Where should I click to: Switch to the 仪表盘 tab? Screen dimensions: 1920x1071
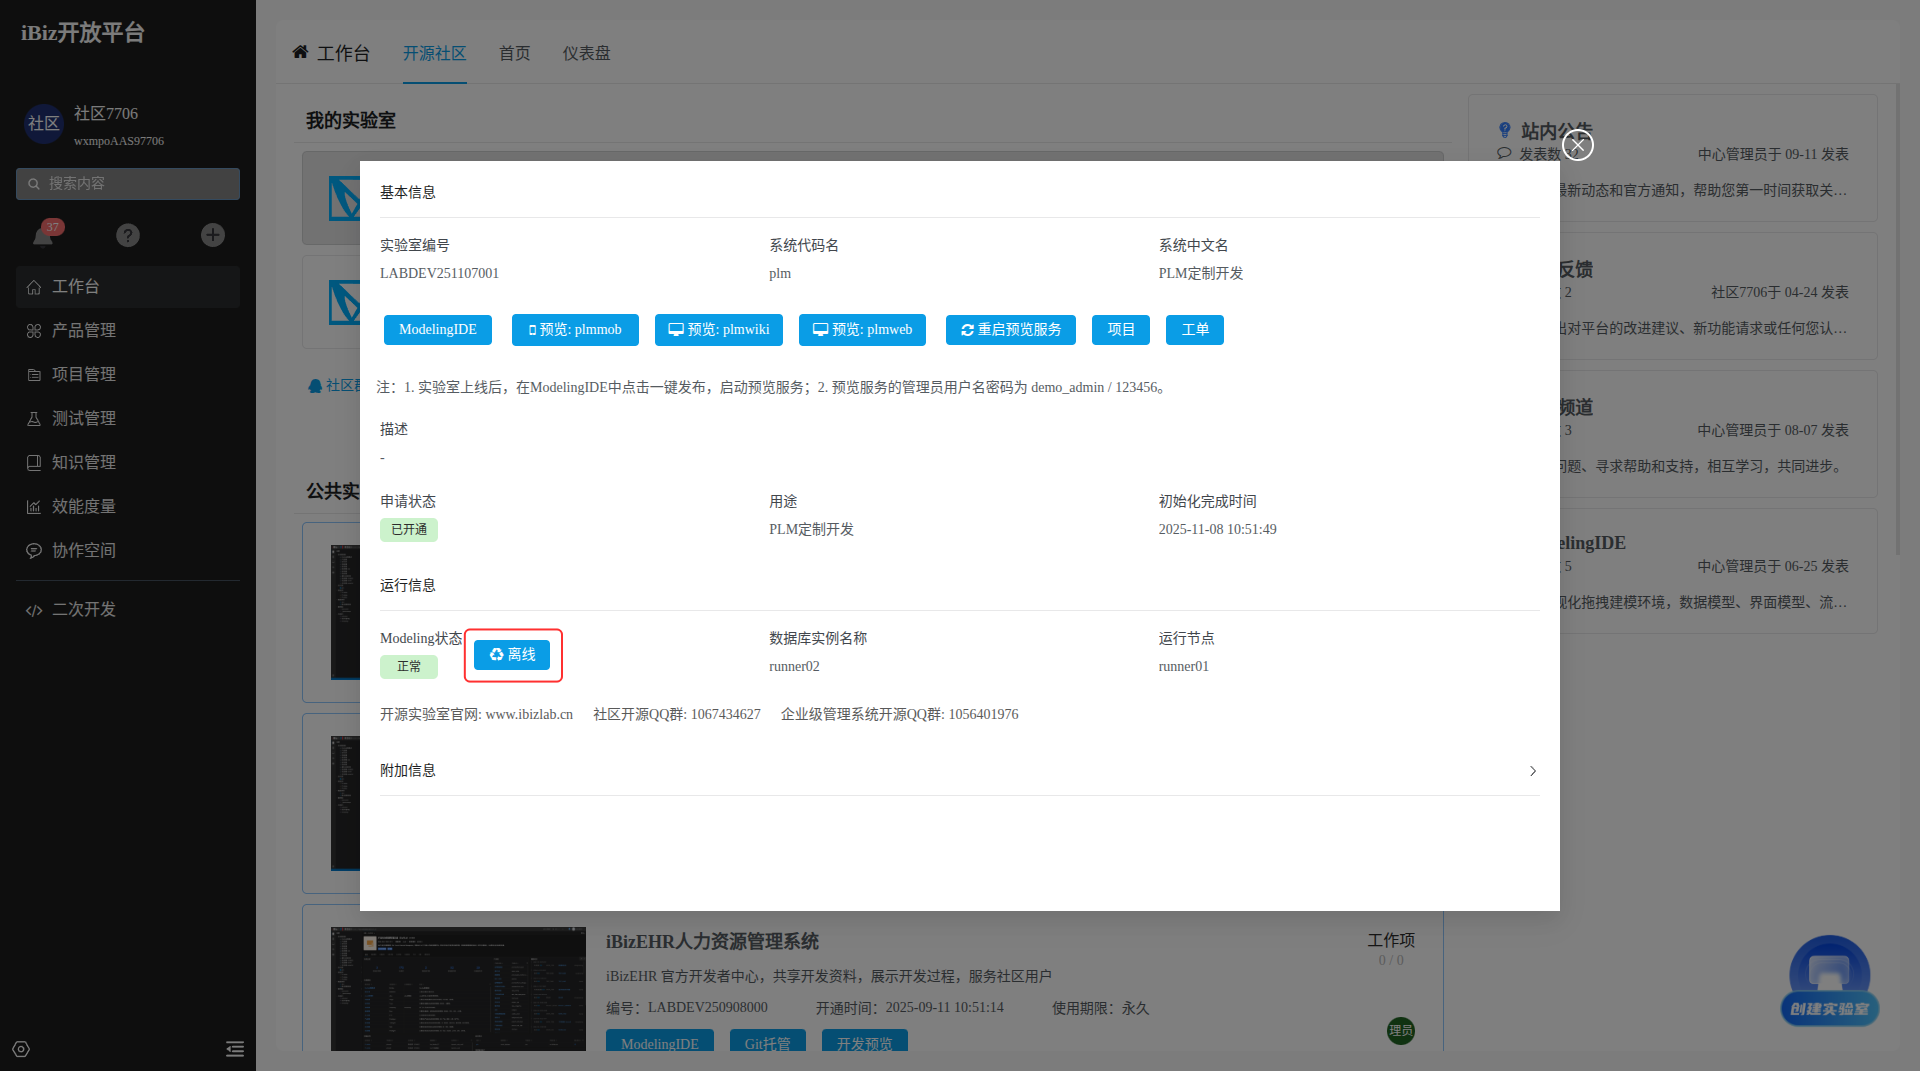586,53
